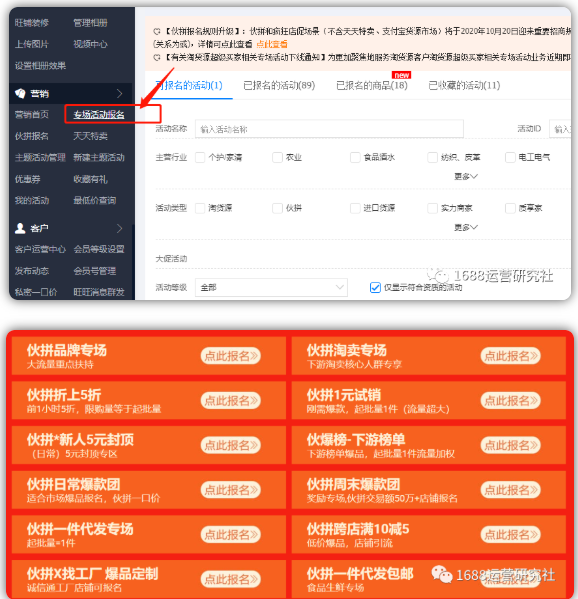Click 点此报名 for 伙爆榜-下游榜单

point(510,445)
